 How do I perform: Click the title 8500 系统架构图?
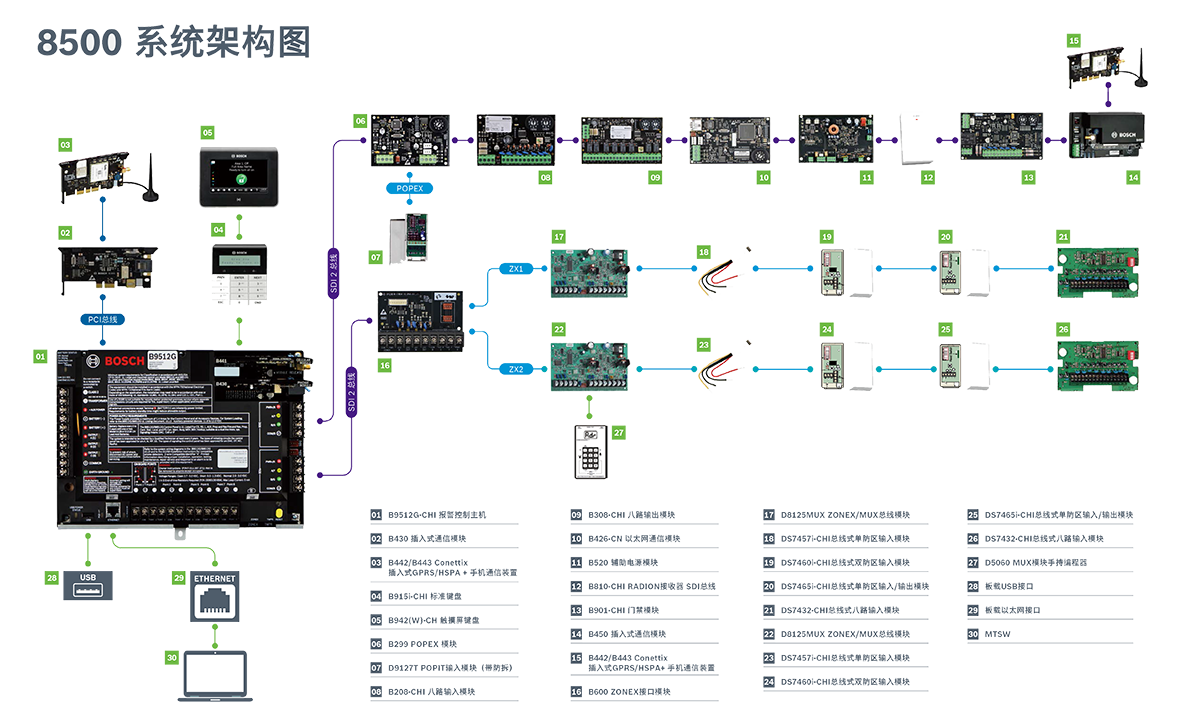173,42
